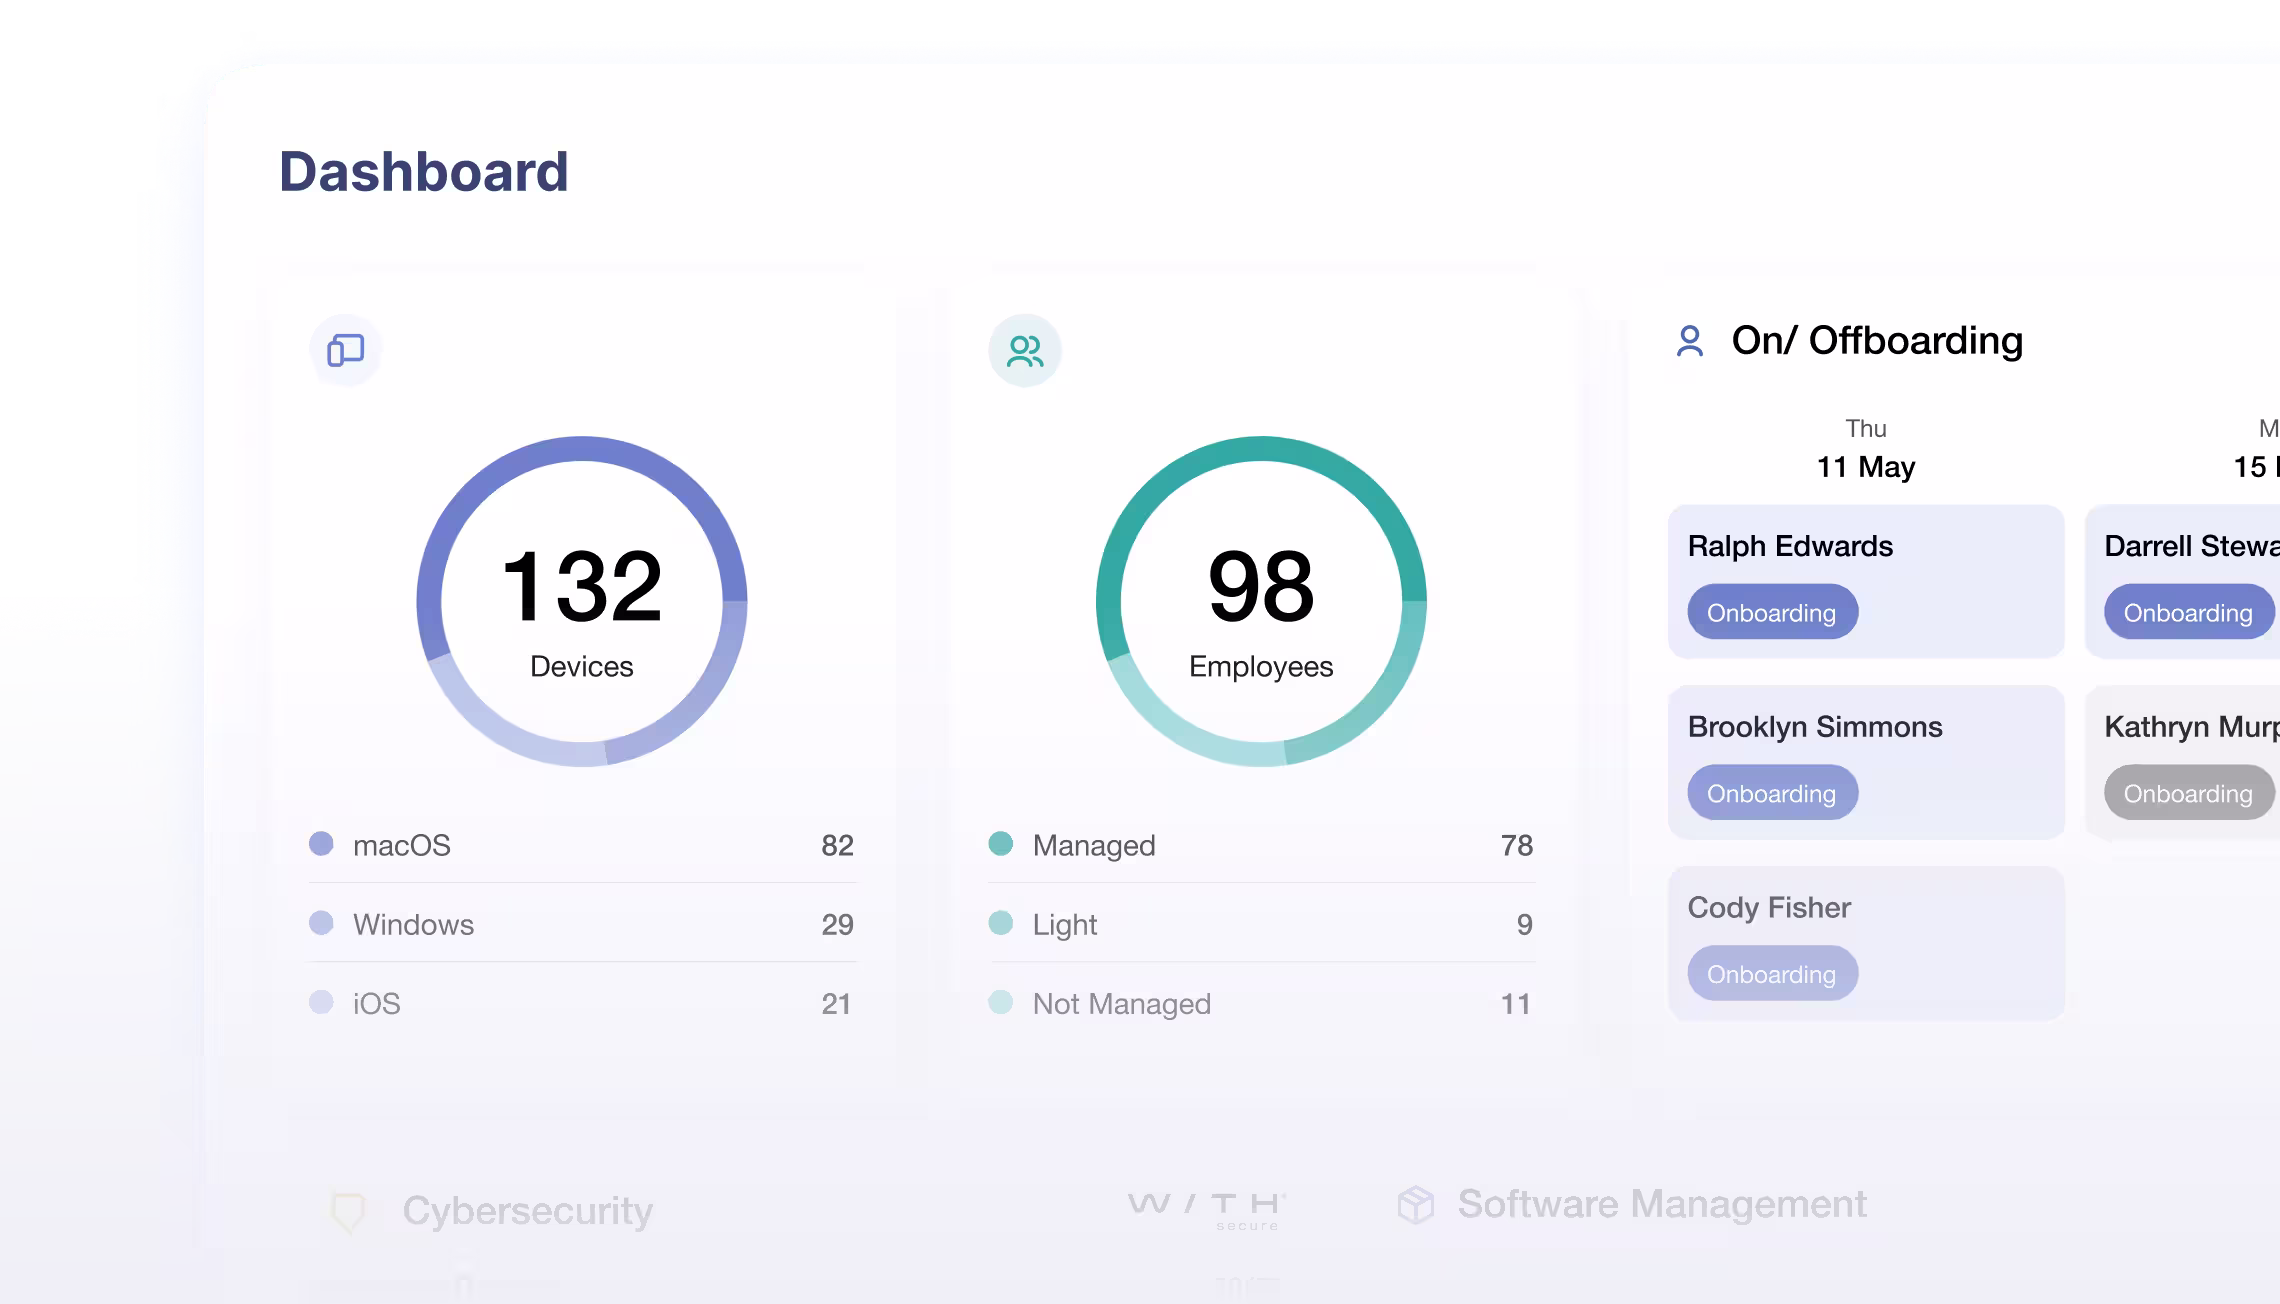Click the 132 Devices donut chart
Screen dimensions: 2280x1304
582,601
